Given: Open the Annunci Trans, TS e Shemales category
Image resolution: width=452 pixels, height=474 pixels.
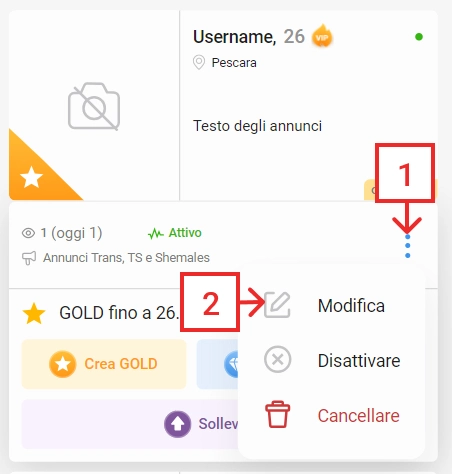Looking at the screenshot, I should [x=126, y=258].
